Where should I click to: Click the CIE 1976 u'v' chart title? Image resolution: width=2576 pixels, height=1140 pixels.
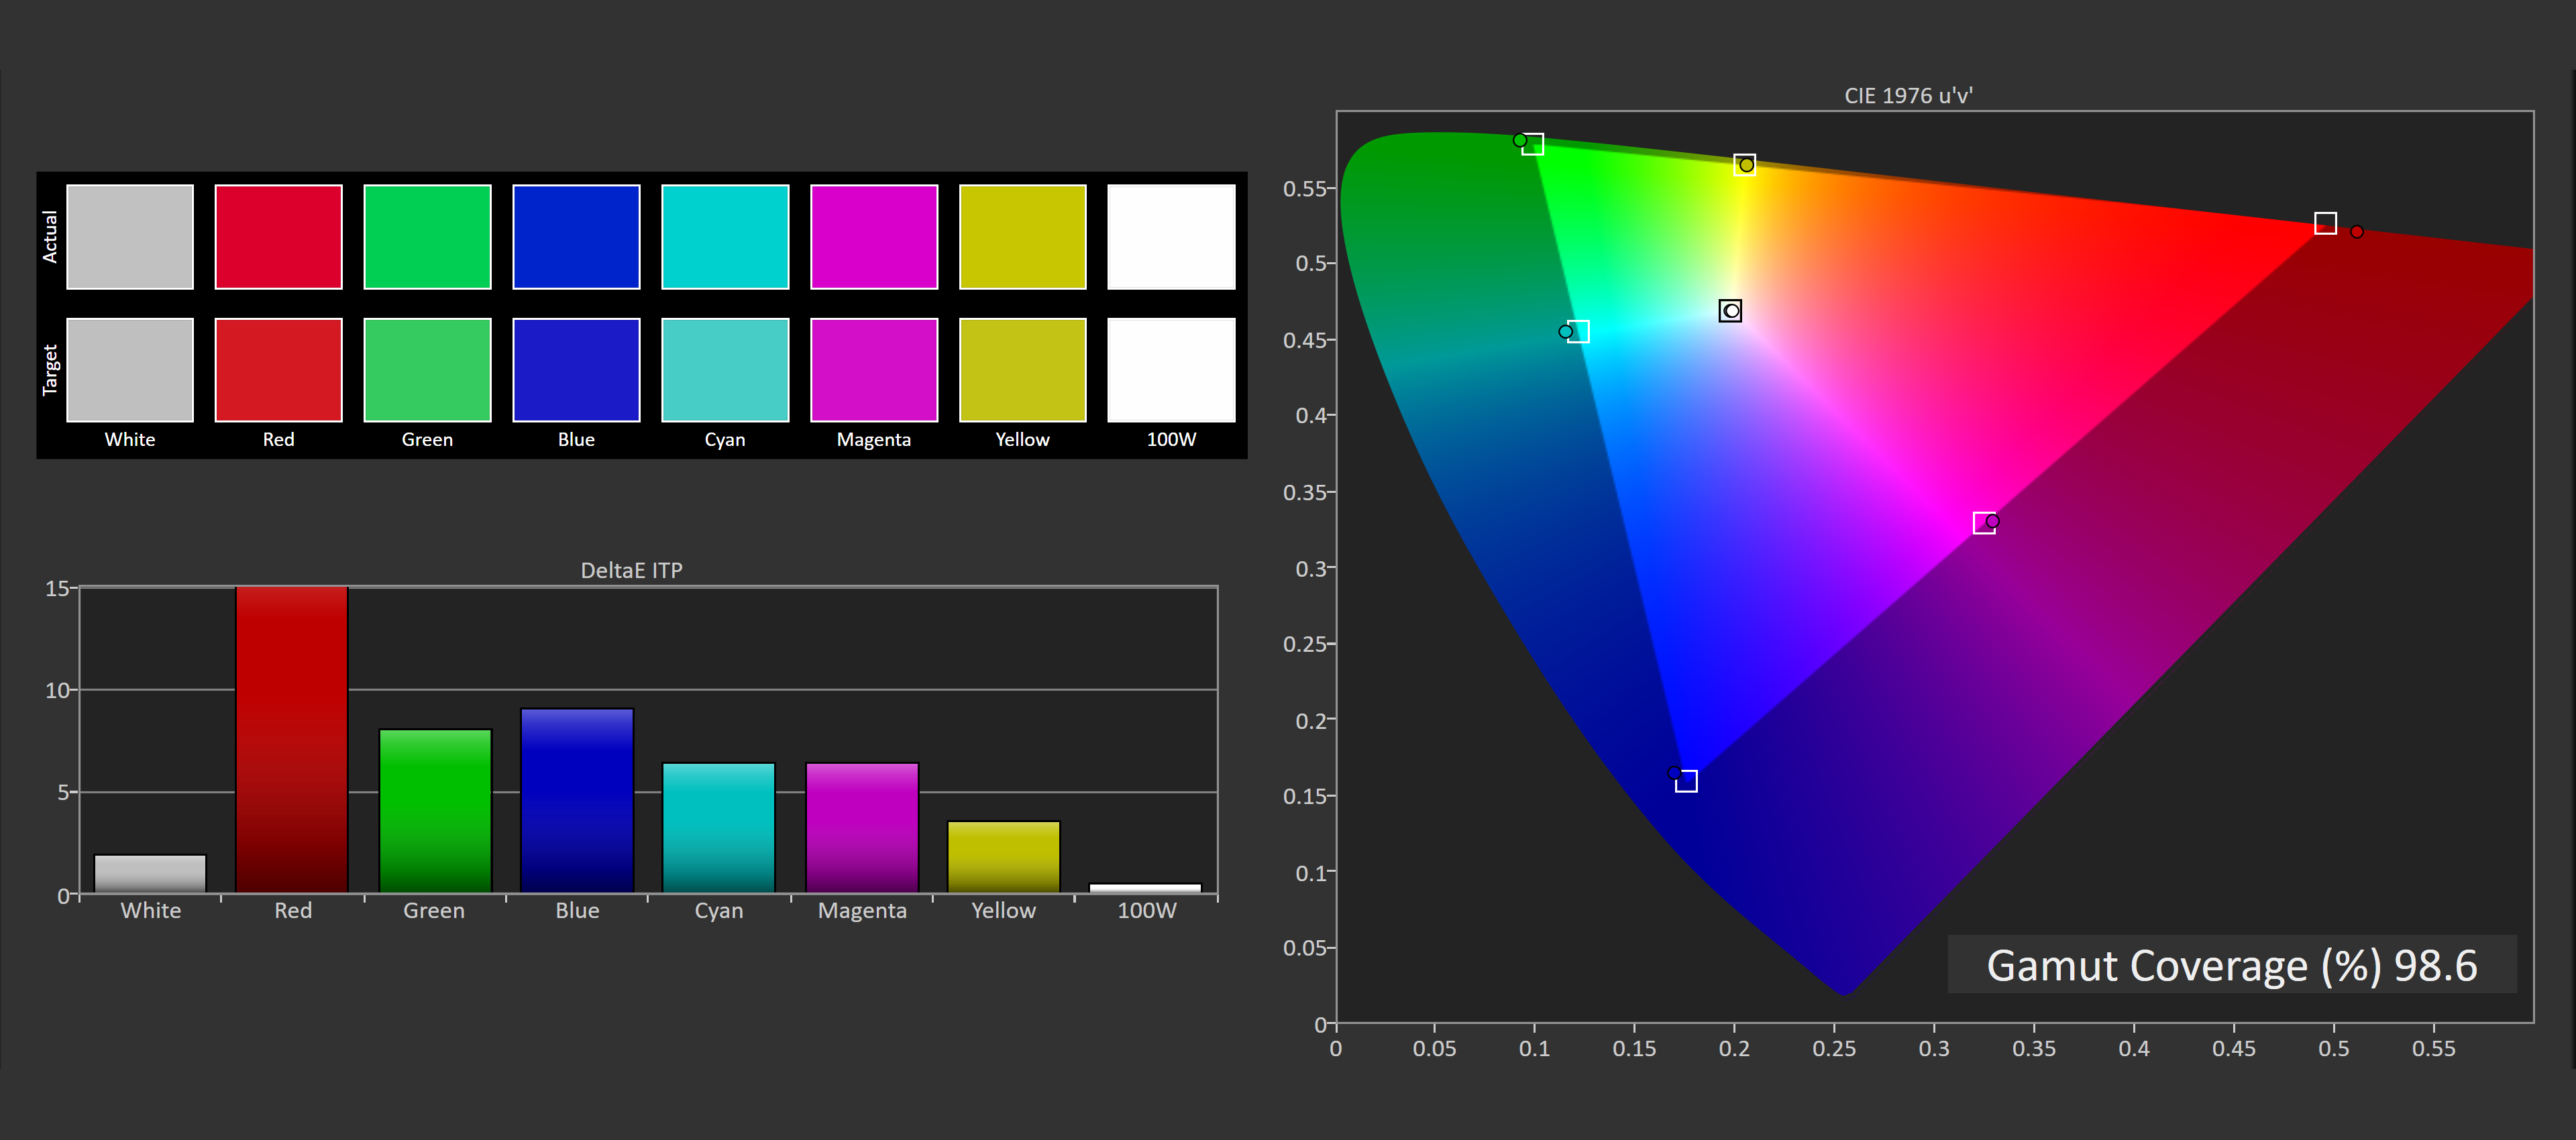(x=1908, y=96)
